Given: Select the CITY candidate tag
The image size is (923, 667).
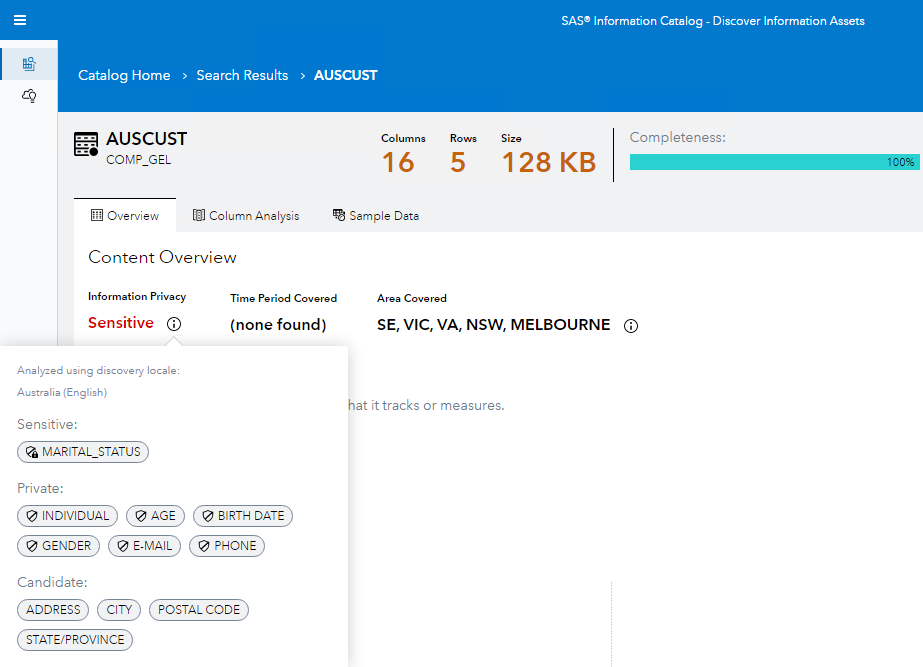Looking at the screenshot, I should [119, 609].
